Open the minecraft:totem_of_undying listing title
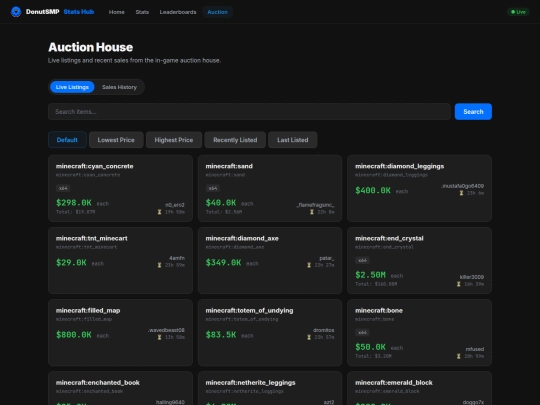 249,310
